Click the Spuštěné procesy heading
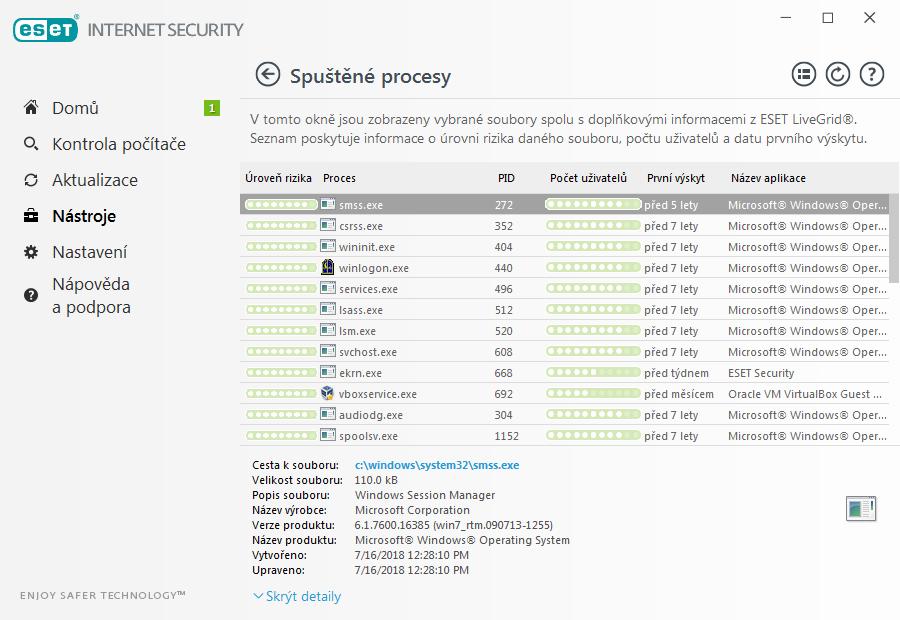The height and width of the screenshot is (620, 900). point(370,76)
